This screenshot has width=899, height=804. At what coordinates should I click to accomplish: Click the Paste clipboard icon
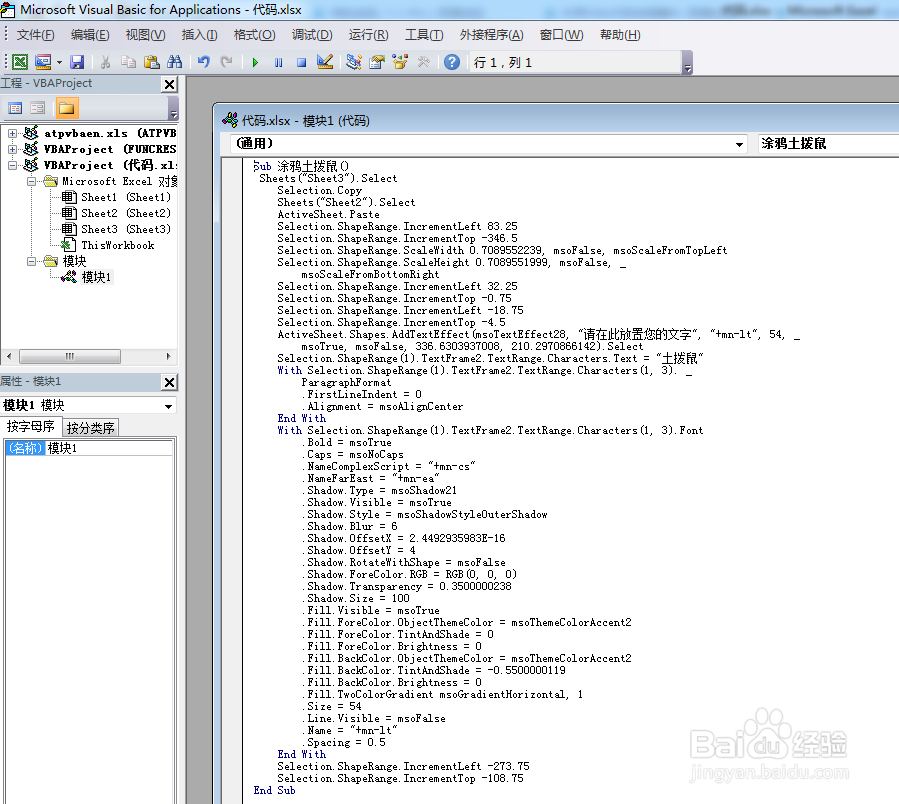(151, 62)
